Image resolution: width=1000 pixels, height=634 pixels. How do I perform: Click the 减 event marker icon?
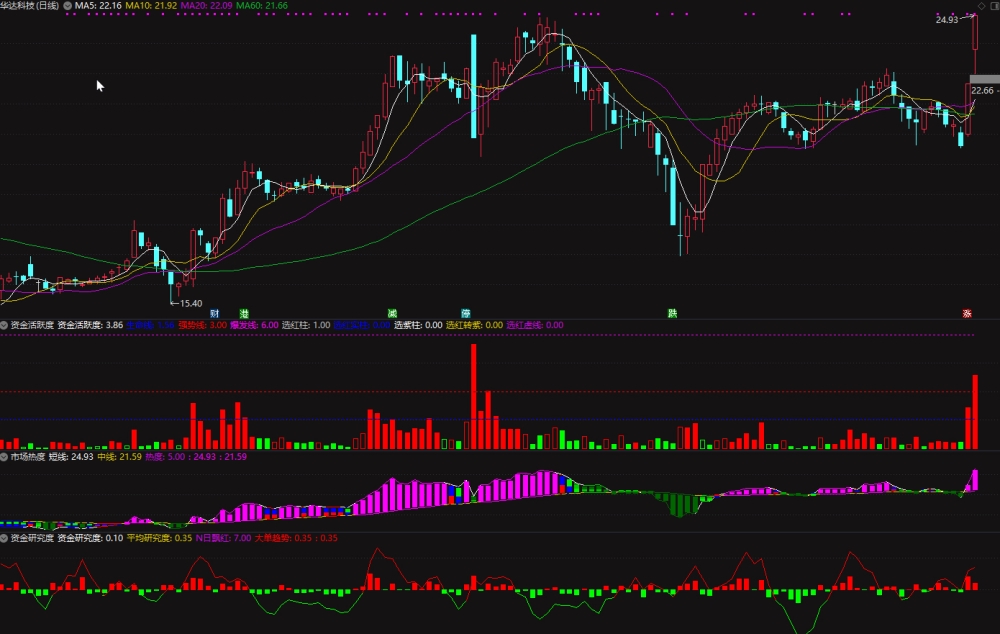pos(392,314)
